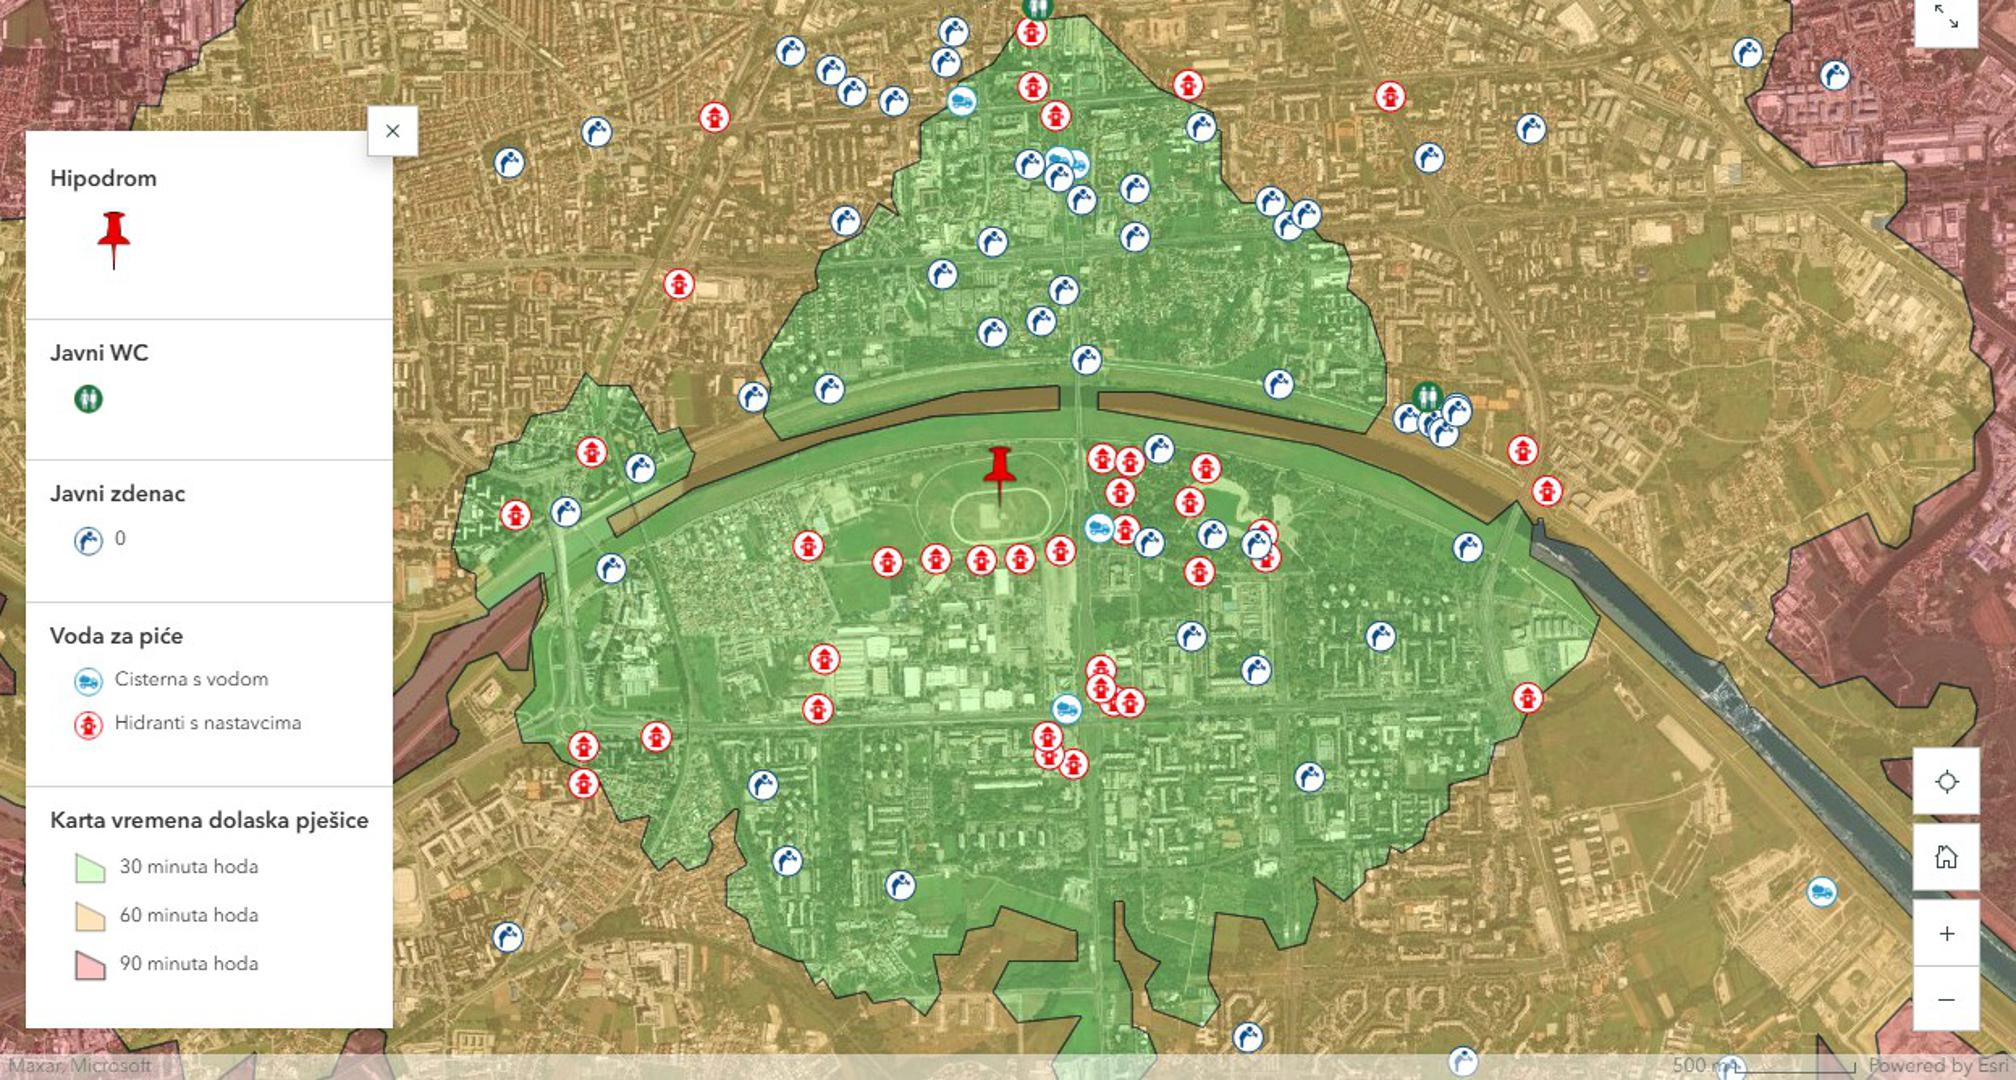The image size is (2016, 1080).
Task: Click the Powered by Esri link
Action: 1940,1066
